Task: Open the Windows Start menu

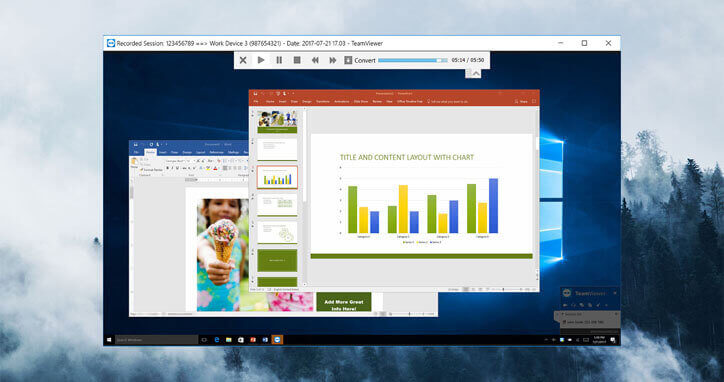Action: click(109, 340)
